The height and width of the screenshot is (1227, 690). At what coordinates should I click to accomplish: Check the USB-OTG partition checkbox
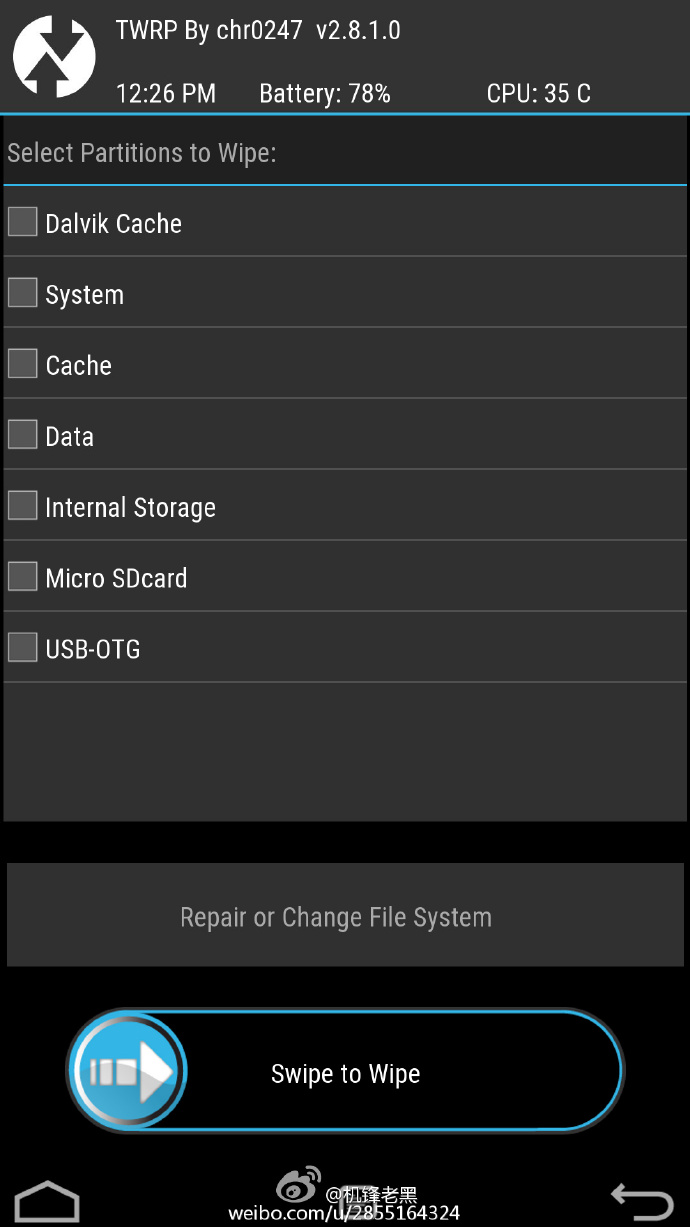coord(22,647)
